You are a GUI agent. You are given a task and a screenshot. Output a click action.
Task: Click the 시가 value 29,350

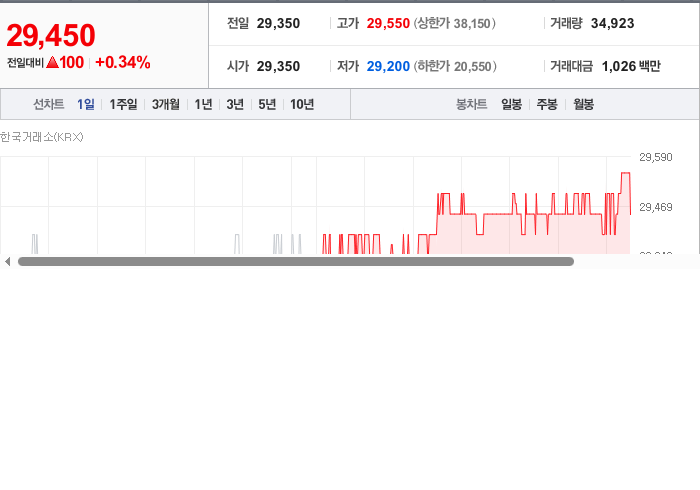(x=278, y=66)
